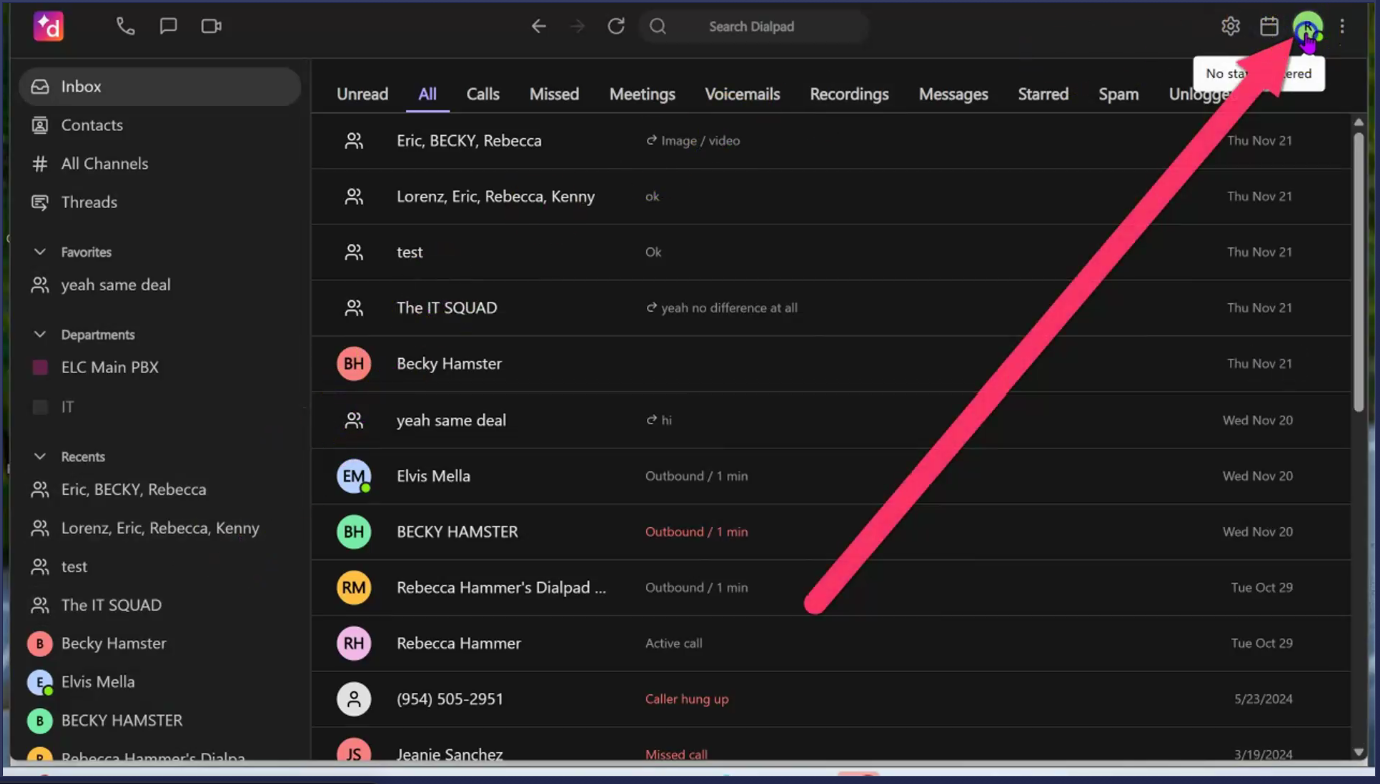Switch to the Spam tab
This screenshot has width=1380, height=784.
point(1118,94)
